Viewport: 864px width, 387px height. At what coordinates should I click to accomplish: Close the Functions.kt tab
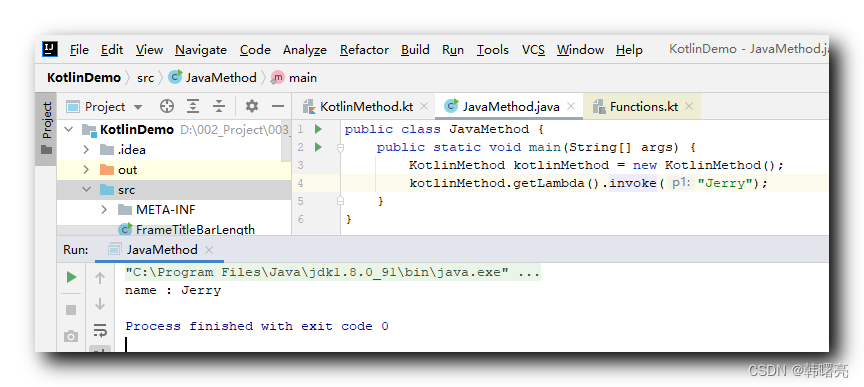(689, 106)
